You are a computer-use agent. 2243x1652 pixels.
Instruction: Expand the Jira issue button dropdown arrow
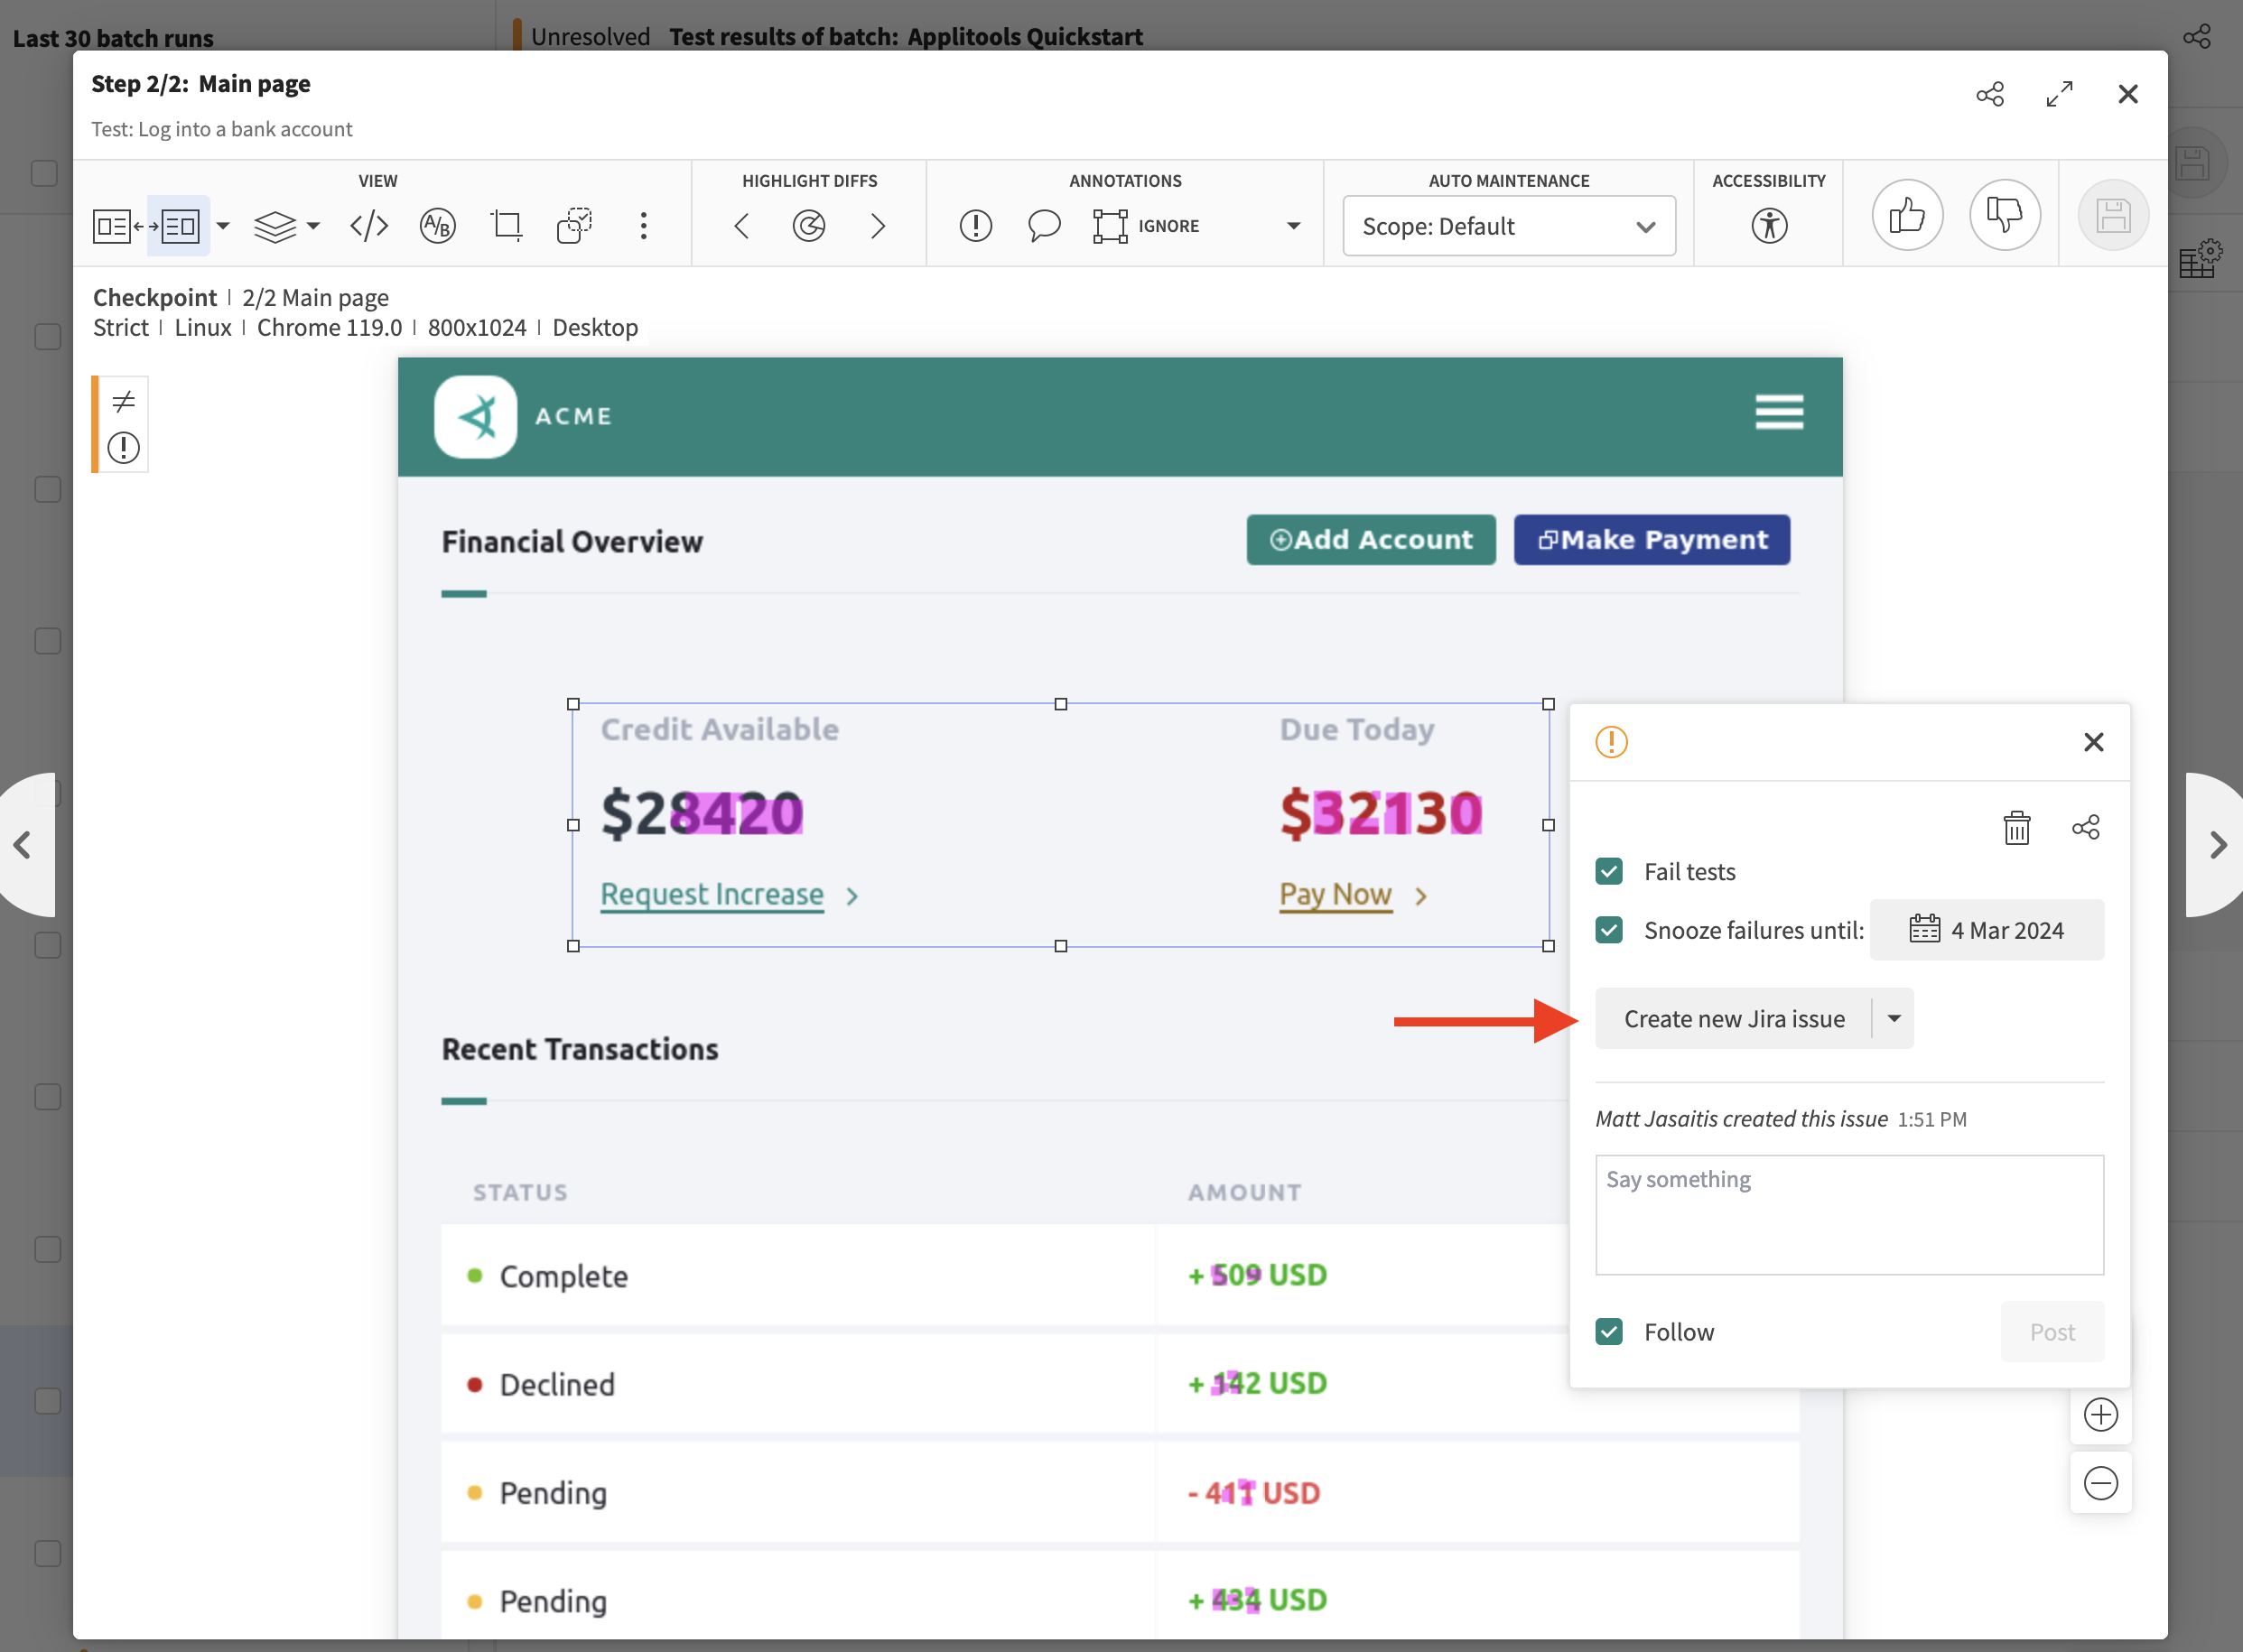click(1893, 1018)
